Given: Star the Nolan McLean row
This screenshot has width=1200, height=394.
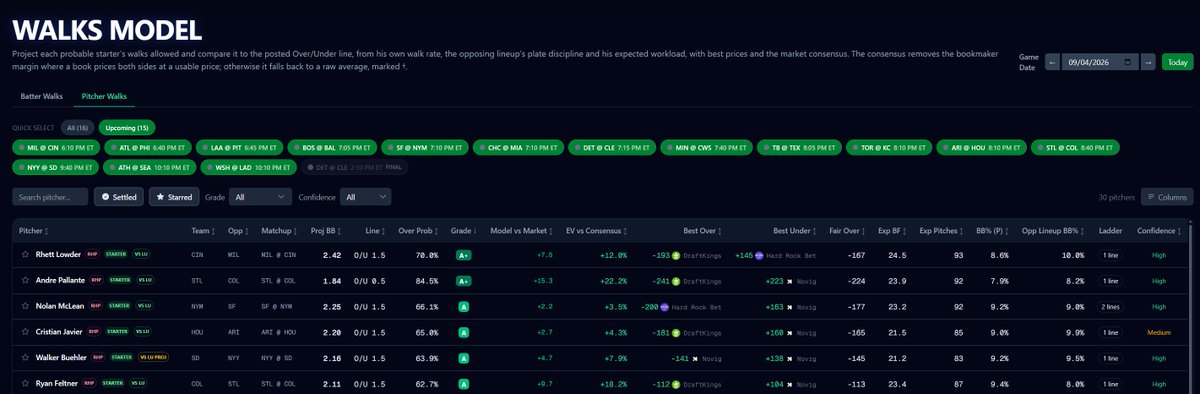Looking at the screenshot, I should pyautogui.click(x=25, y=306).
